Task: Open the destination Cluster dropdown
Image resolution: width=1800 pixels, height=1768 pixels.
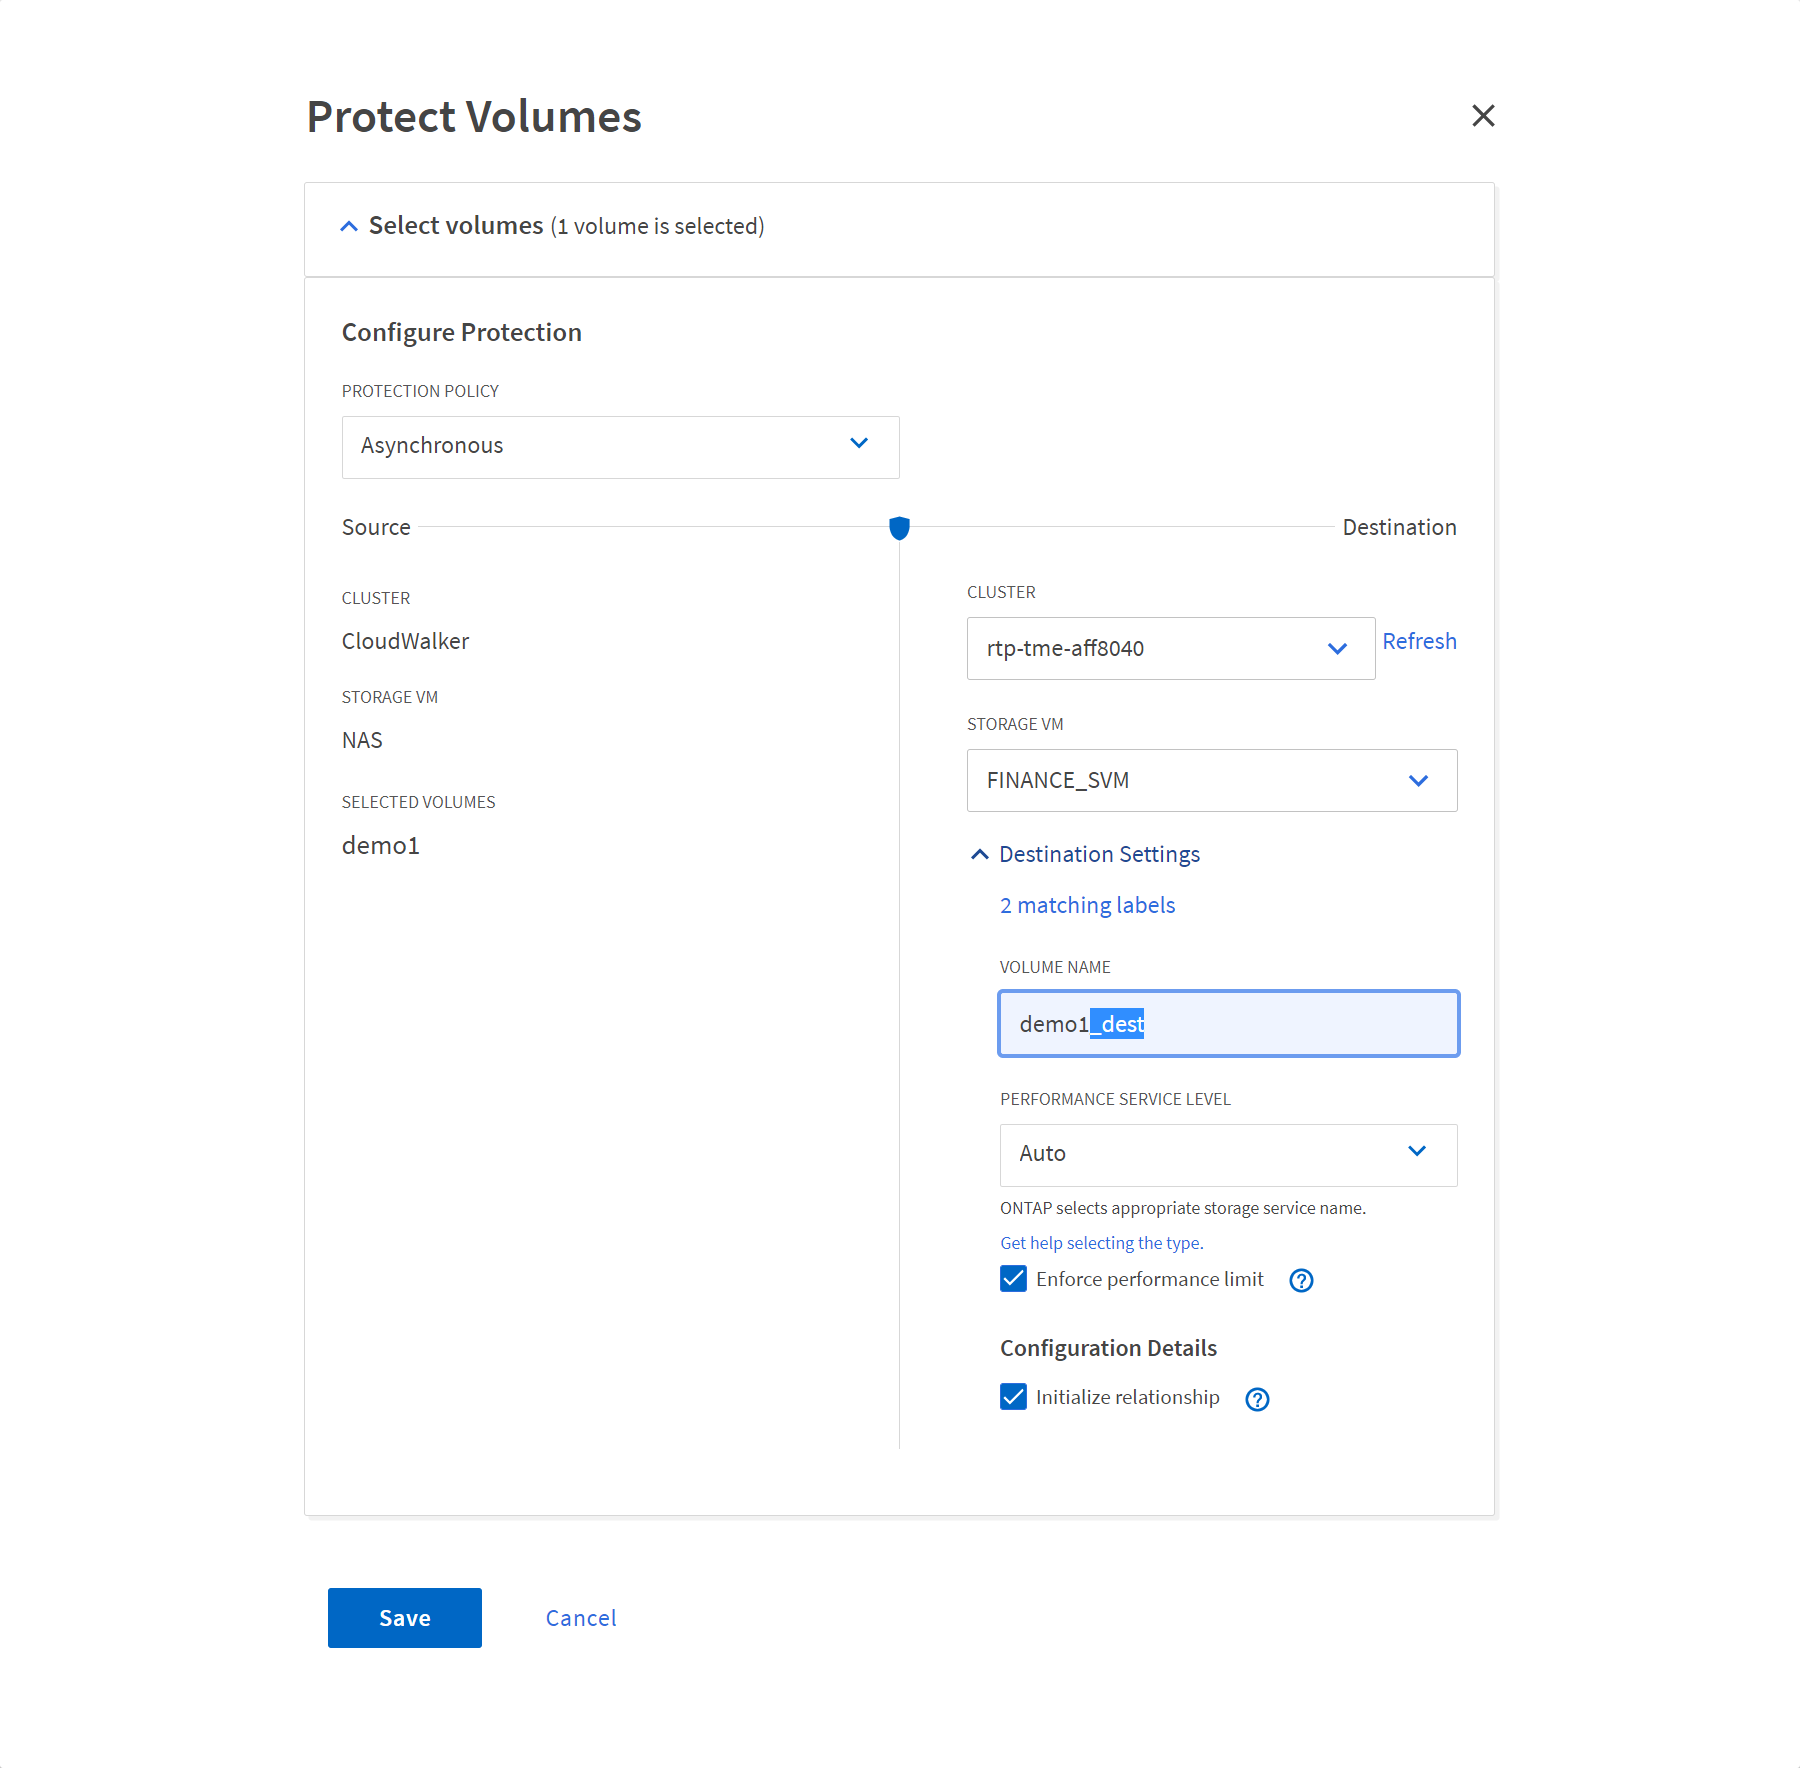Action: click(x=1170, y=649)
